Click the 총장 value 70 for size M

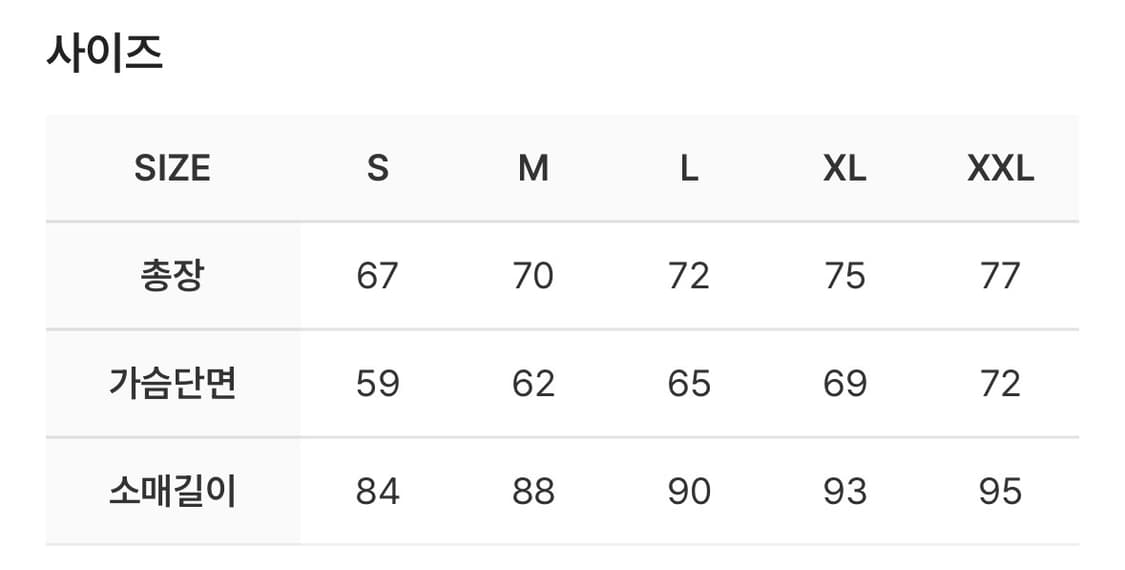click(x=533, y=276)
